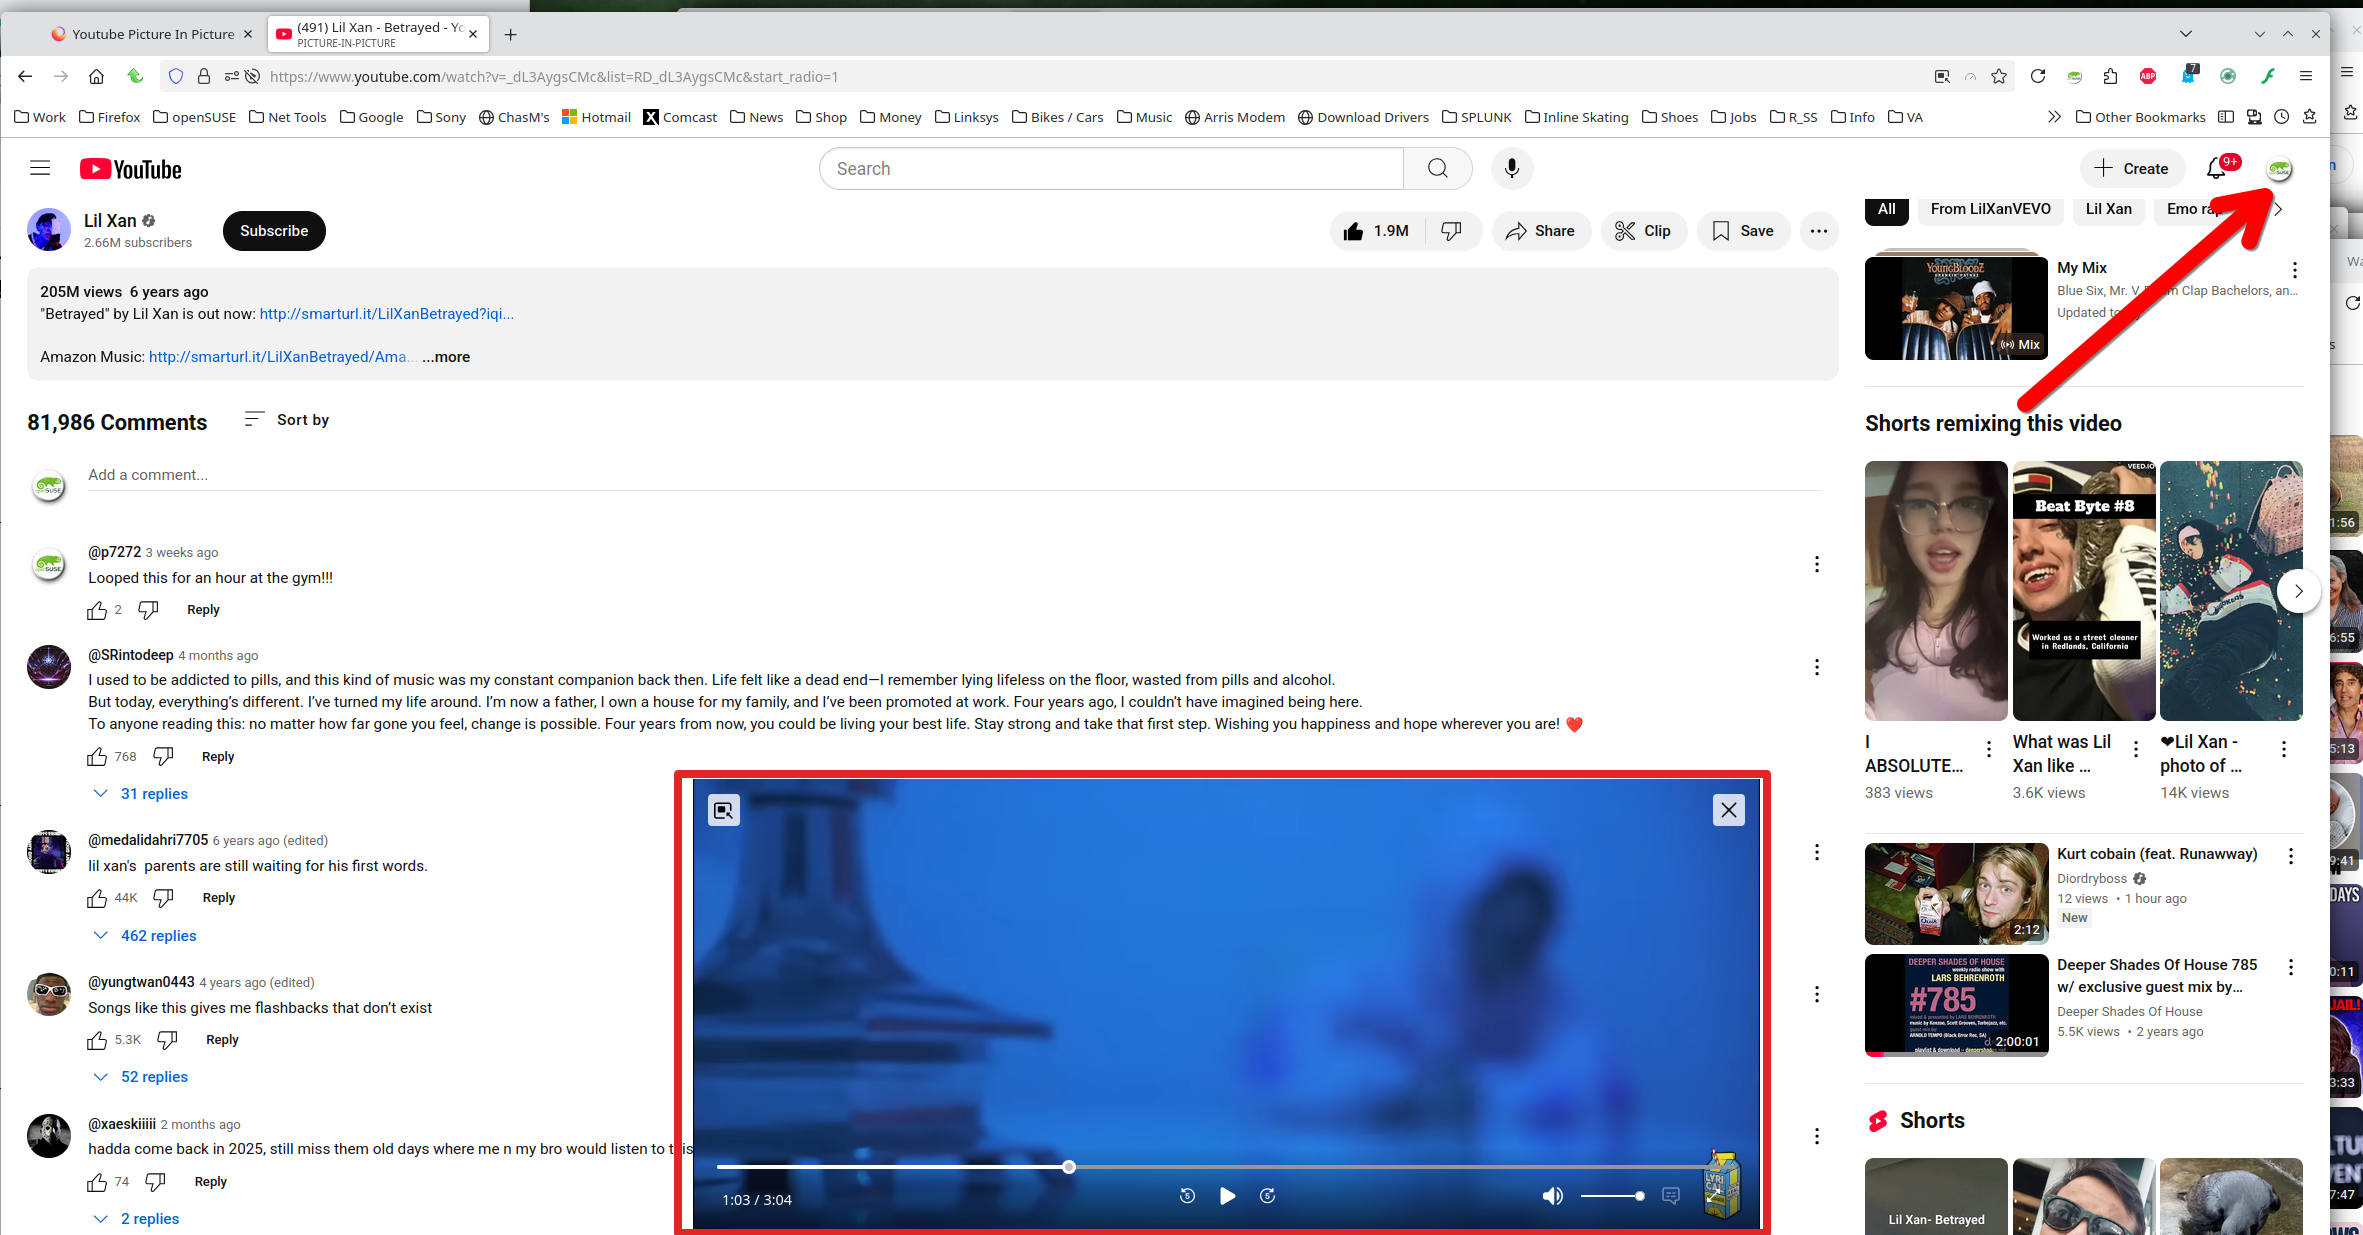
Task: Open the My Mix thumbnail
Action: (x=1956, y=309)
